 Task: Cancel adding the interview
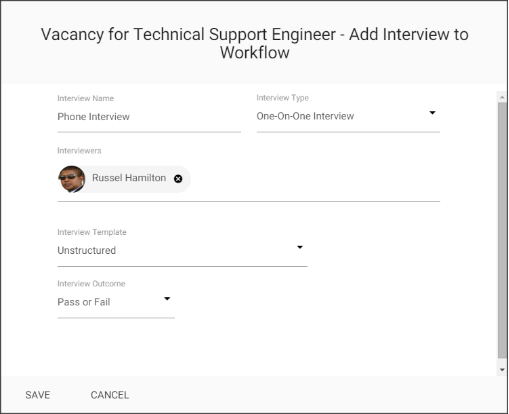[x=110, y=395]
